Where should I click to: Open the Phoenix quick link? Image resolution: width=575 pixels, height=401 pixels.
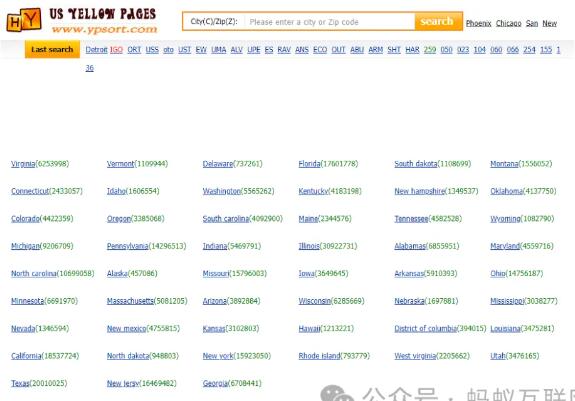pos(478,23)
